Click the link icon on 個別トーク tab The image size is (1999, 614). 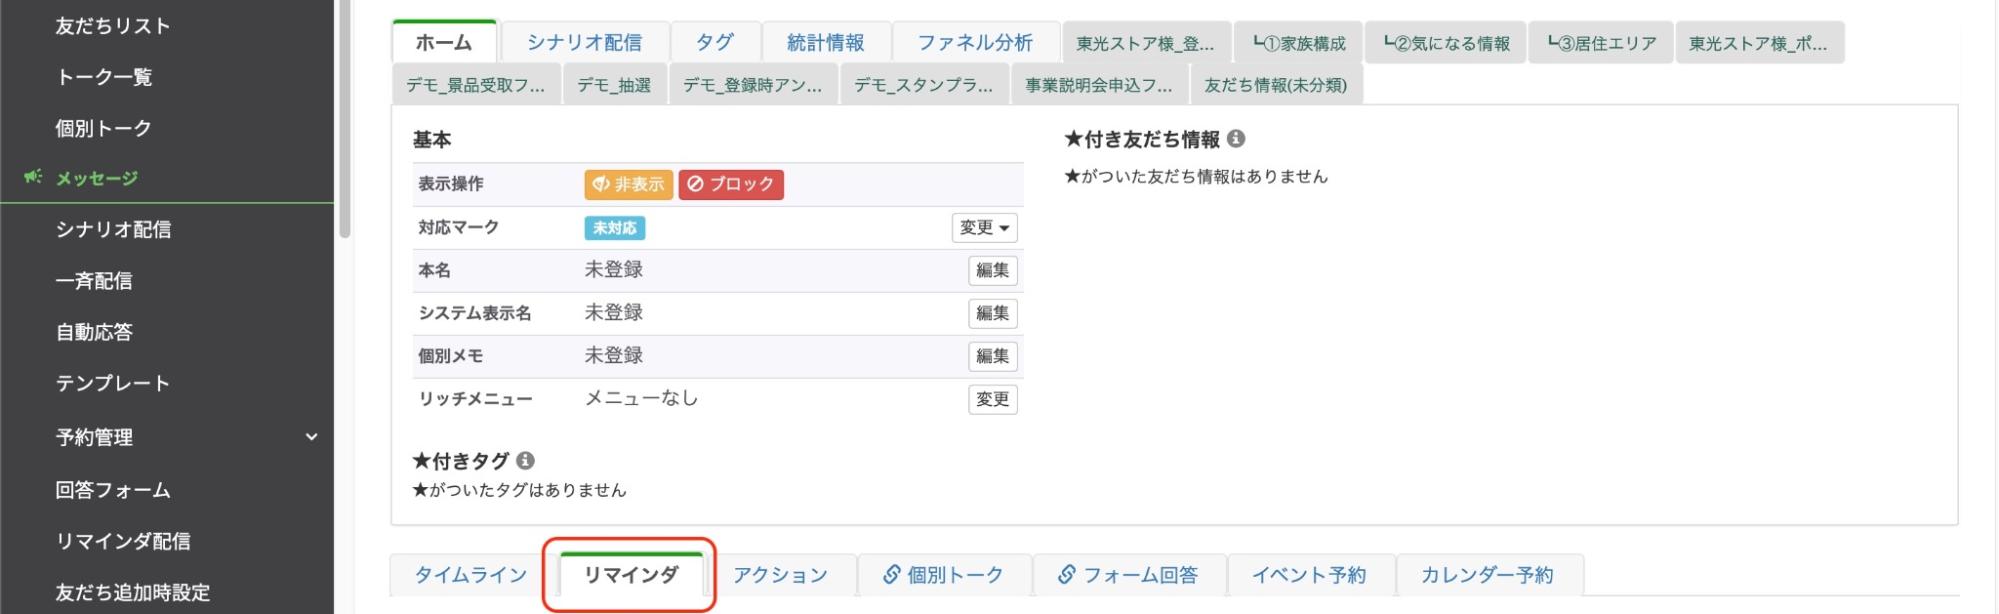pyautogui.click(x=891, y=575)
